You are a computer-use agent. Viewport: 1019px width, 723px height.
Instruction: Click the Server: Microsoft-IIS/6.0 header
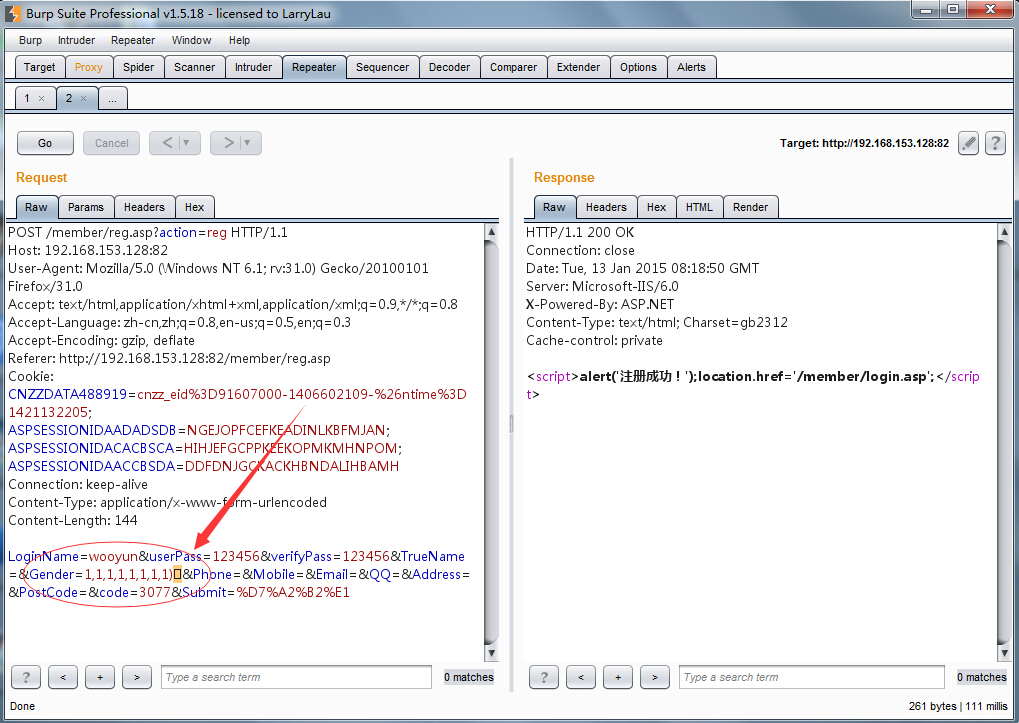click(x=602, y=286)
